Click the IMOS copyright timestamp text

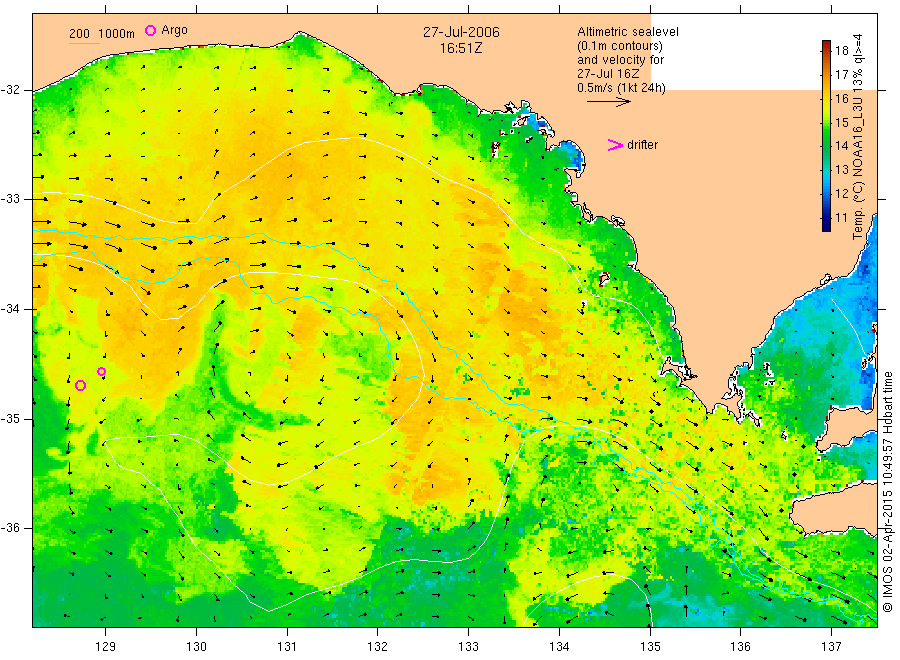(x=888, y=492)
